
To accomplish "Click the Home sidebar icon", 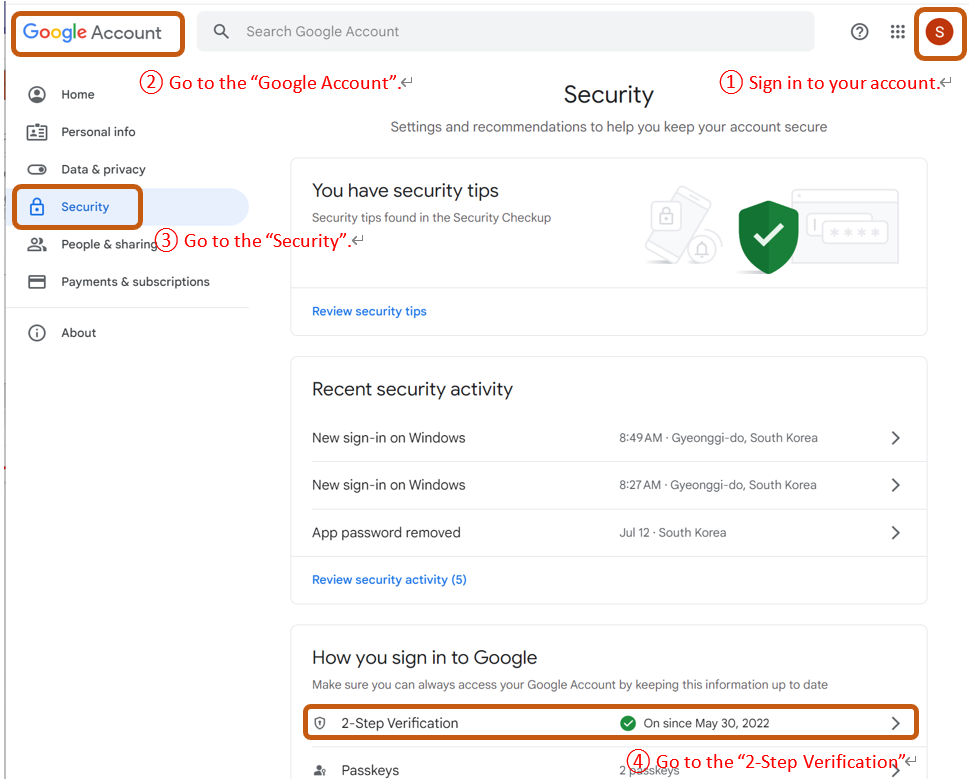I will [x=37, y=95].
